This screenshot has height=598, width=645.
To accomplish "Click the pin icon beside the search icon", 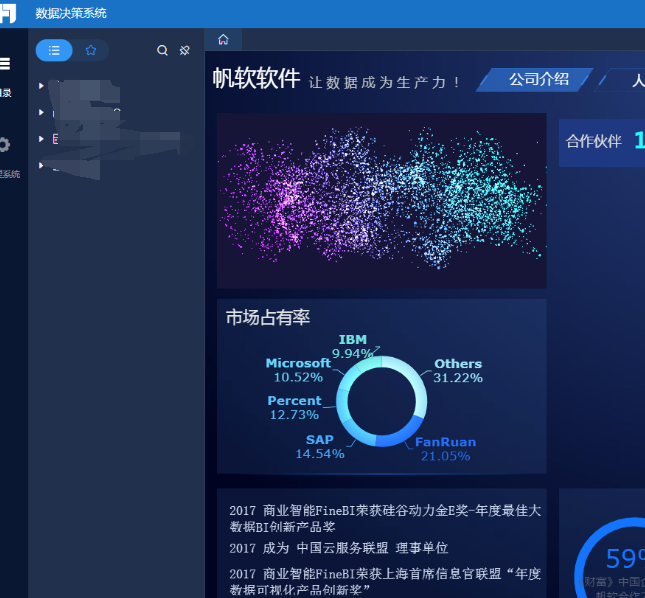I will [x=185, y=51].
